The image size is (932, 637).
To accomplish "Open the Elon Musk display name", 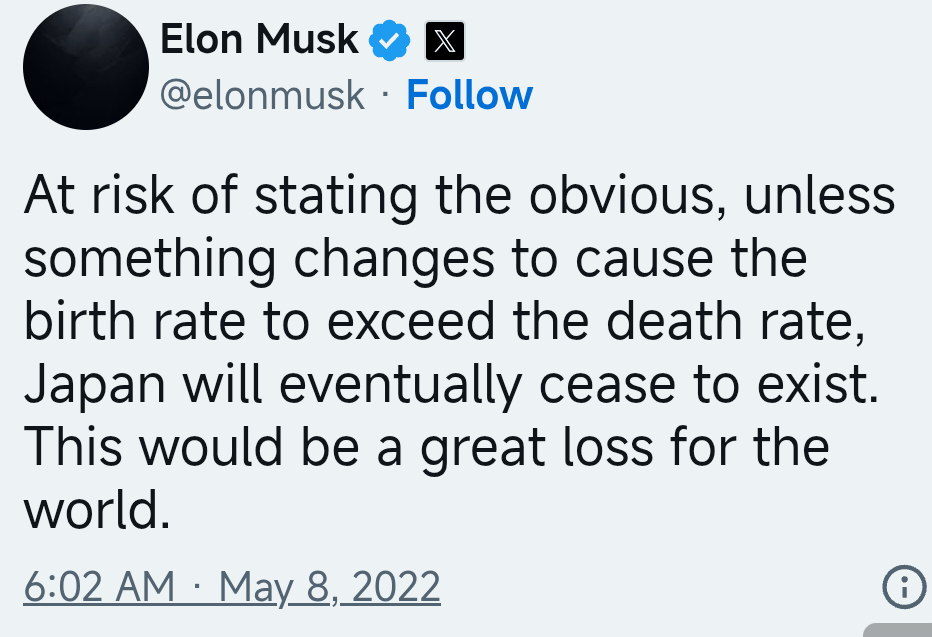I will tap(259, 40).
